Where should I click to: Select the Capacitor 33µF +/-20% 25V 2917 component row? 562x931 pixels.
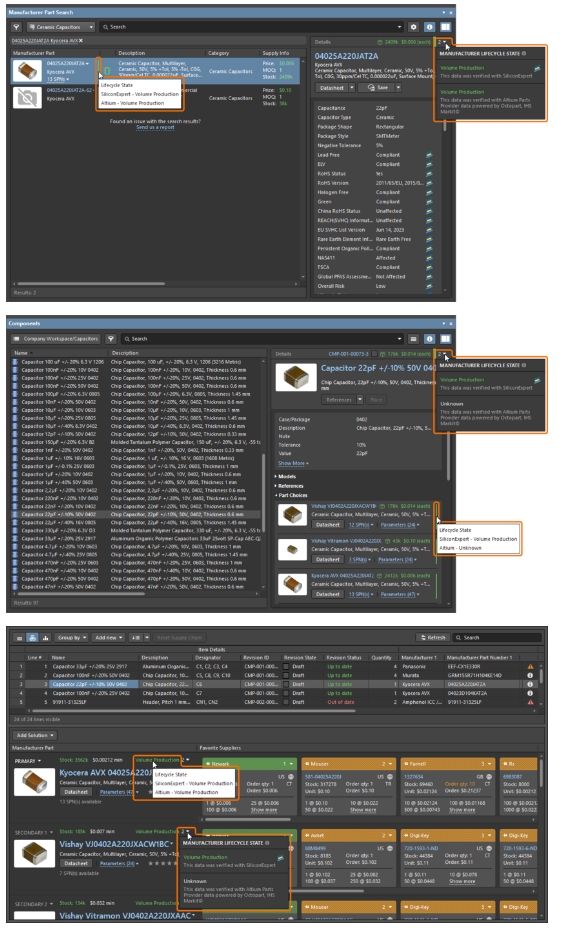point(136,539)
